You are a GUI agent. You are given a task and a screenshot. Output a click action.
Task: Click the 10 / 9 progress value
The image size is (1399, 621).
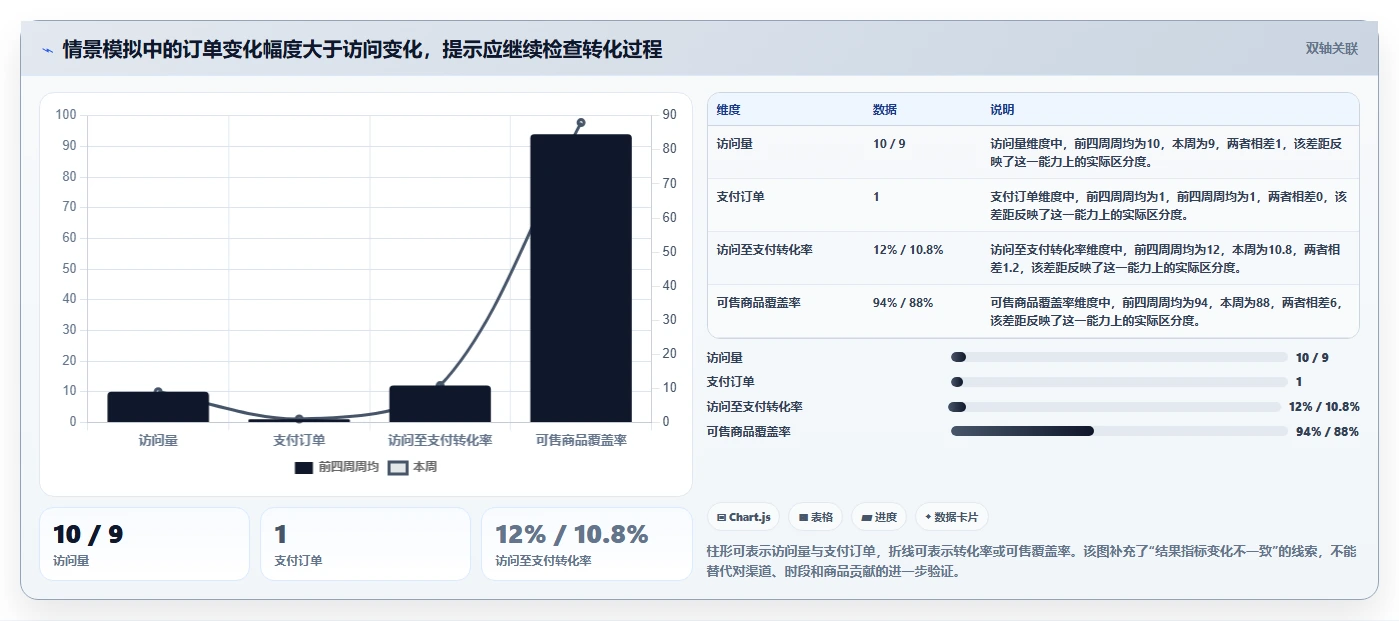(1312, 358)
